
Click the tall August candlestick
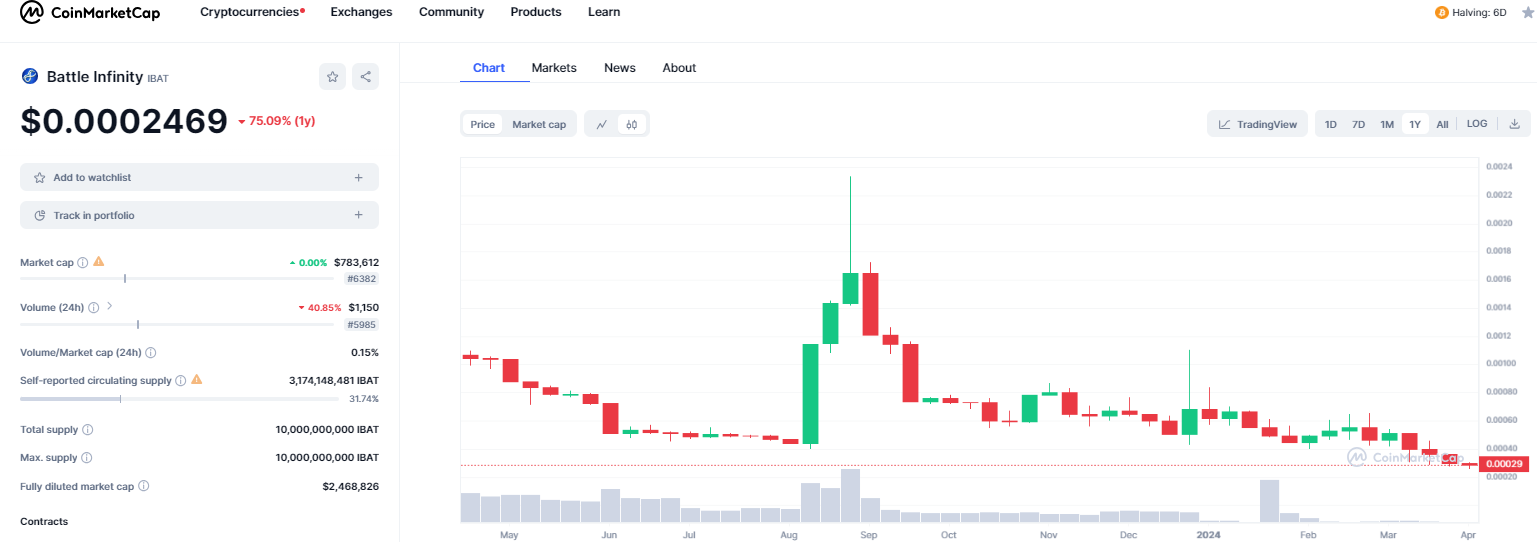(x=810, y=394)
